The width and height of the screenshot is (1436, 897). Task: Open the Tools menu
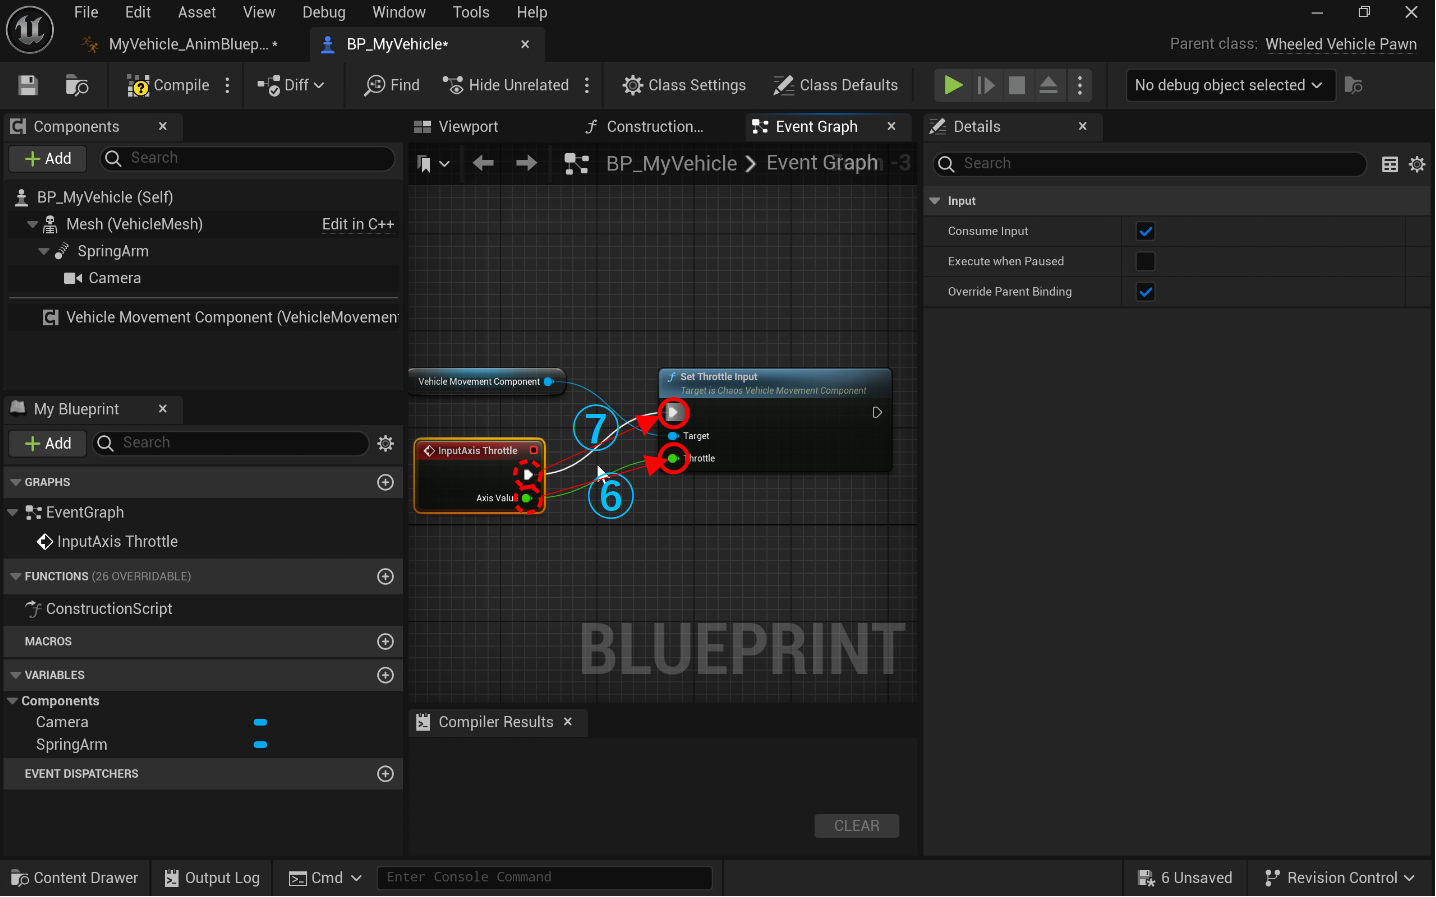(x=471, y=12)
